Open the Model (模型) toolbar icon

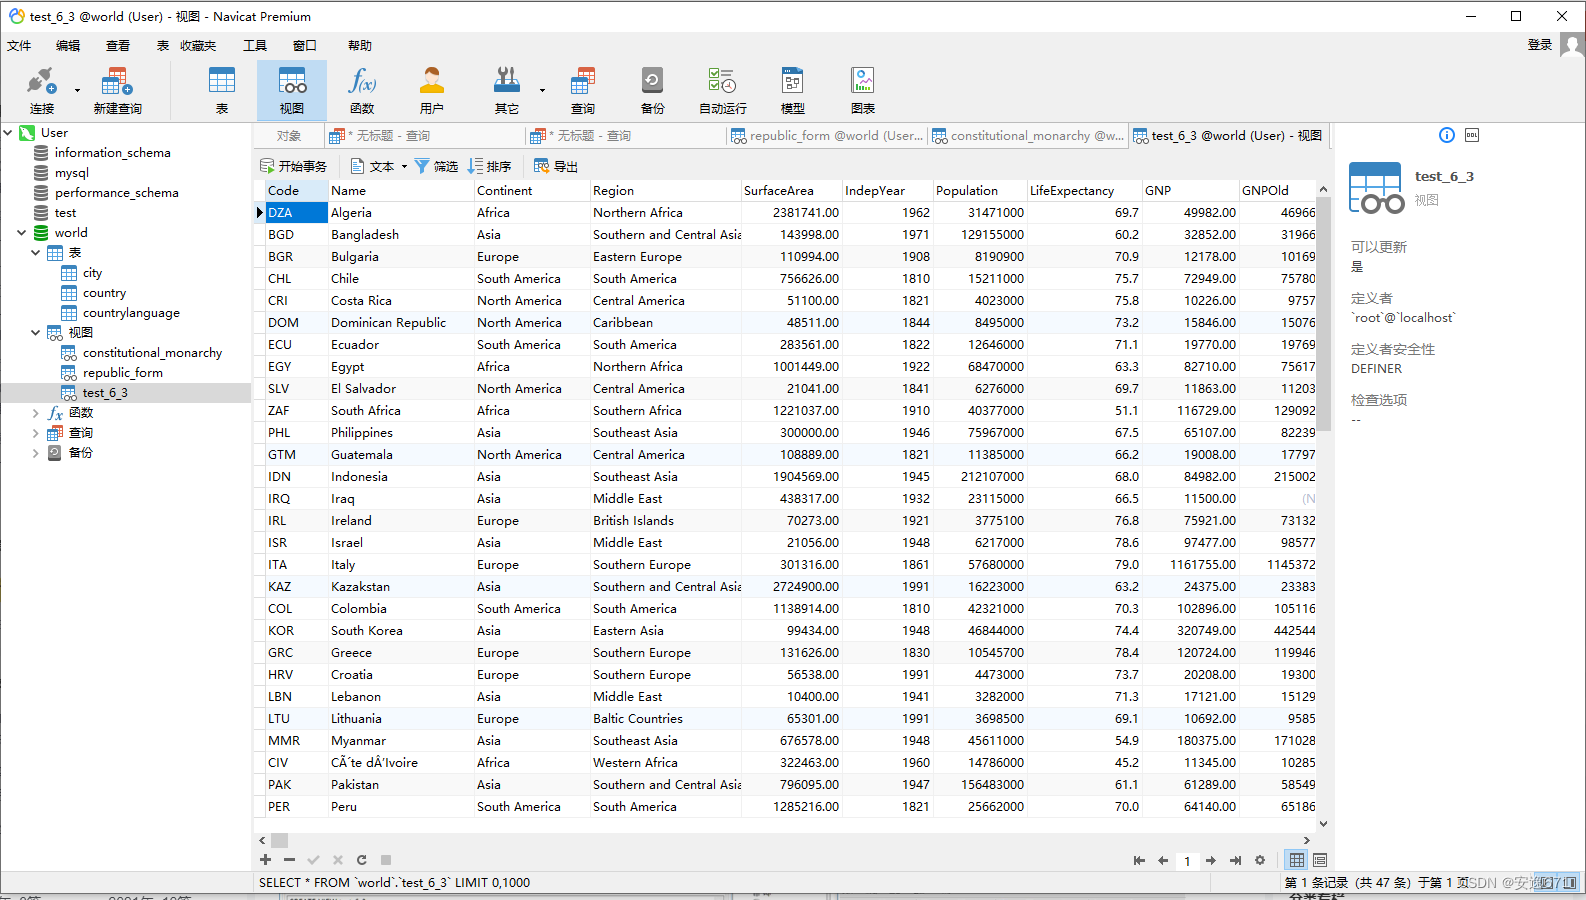tap(793, 90)
